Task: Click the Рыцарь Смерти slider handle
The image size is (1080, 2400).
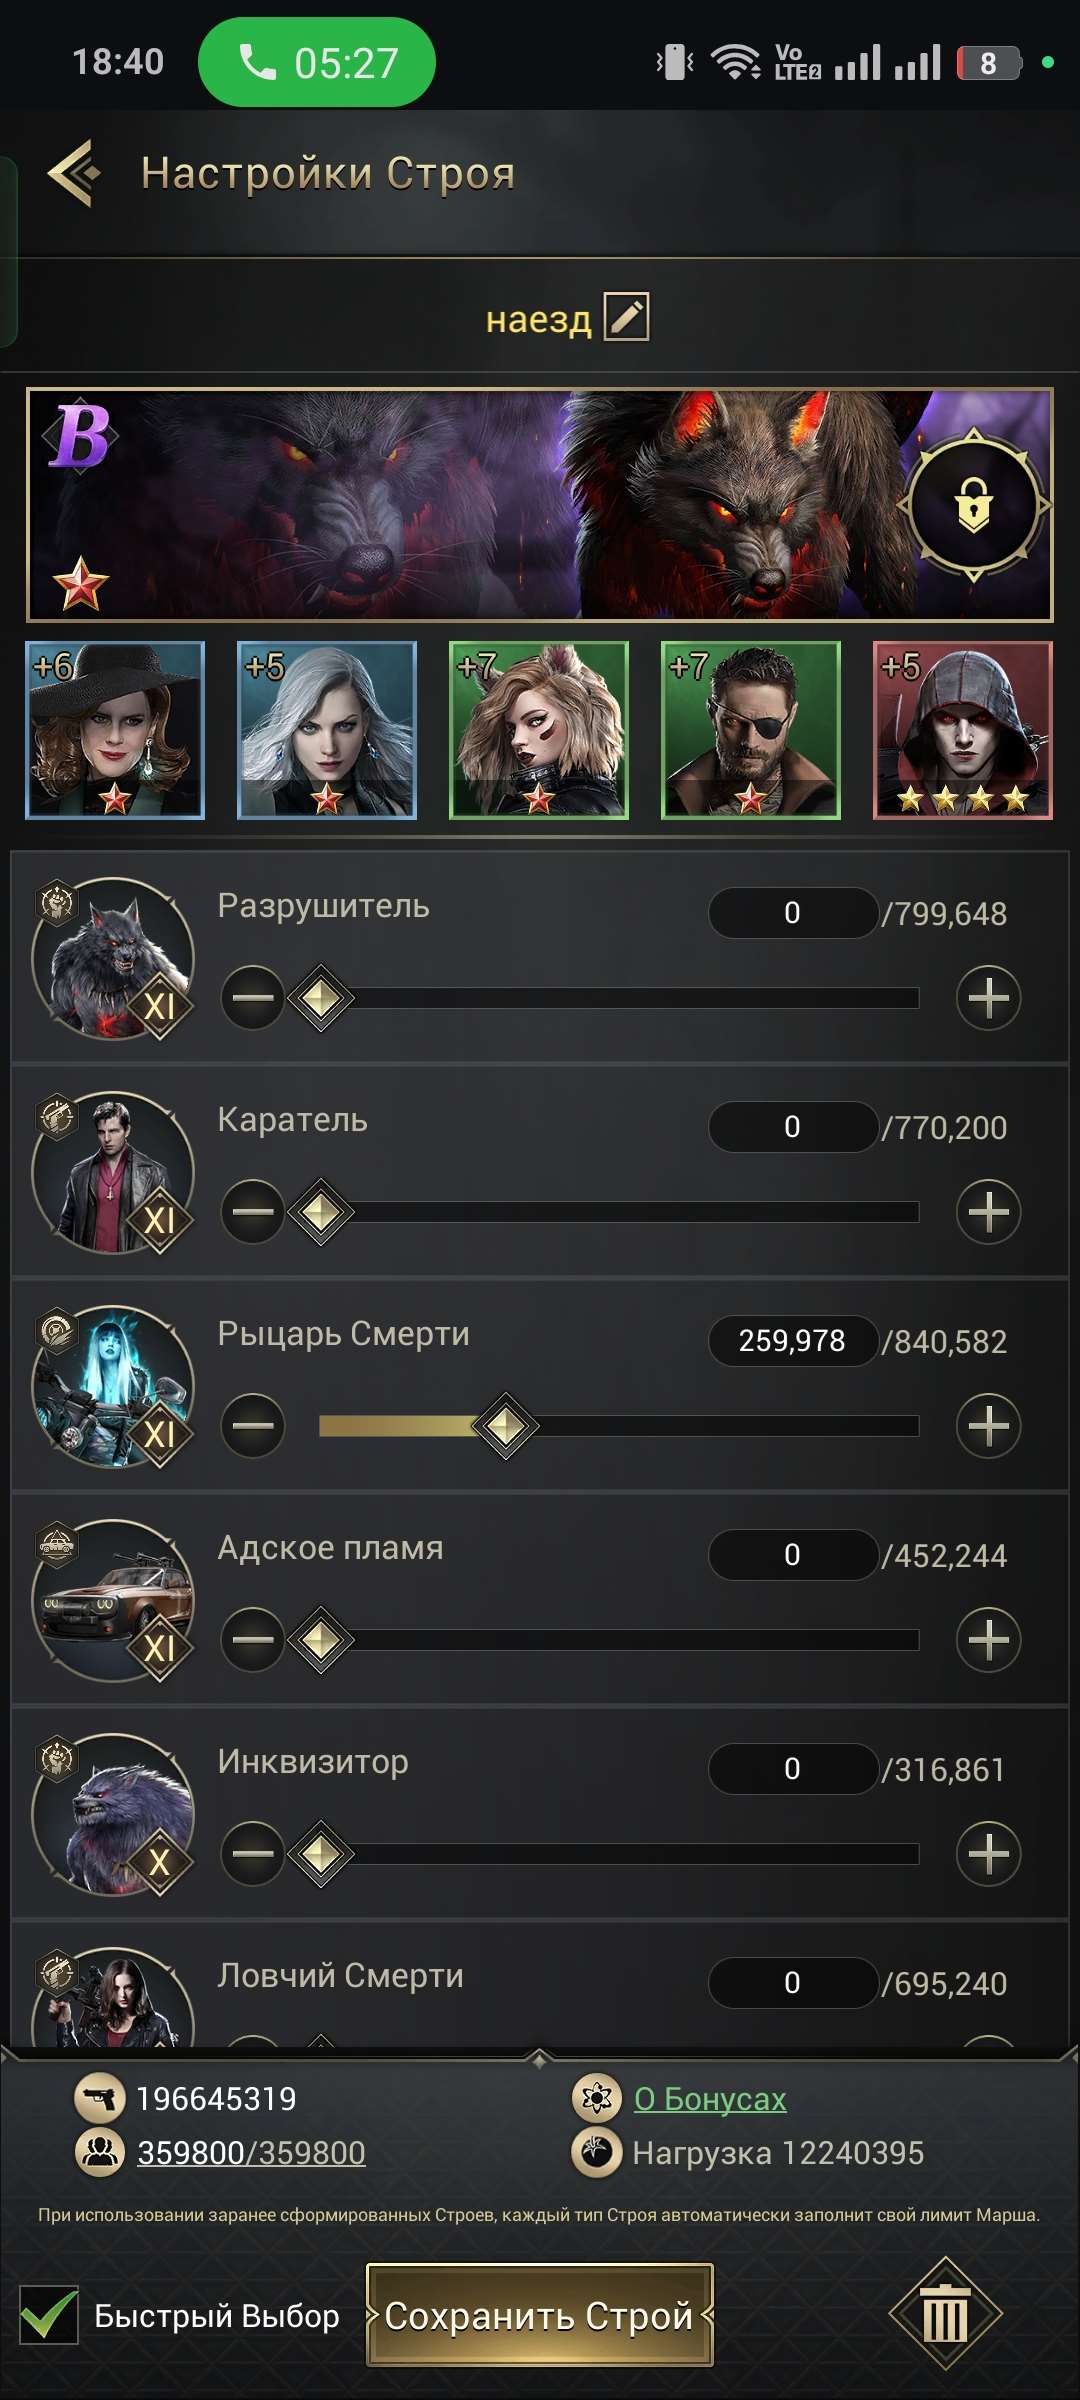Action: 505,1426
